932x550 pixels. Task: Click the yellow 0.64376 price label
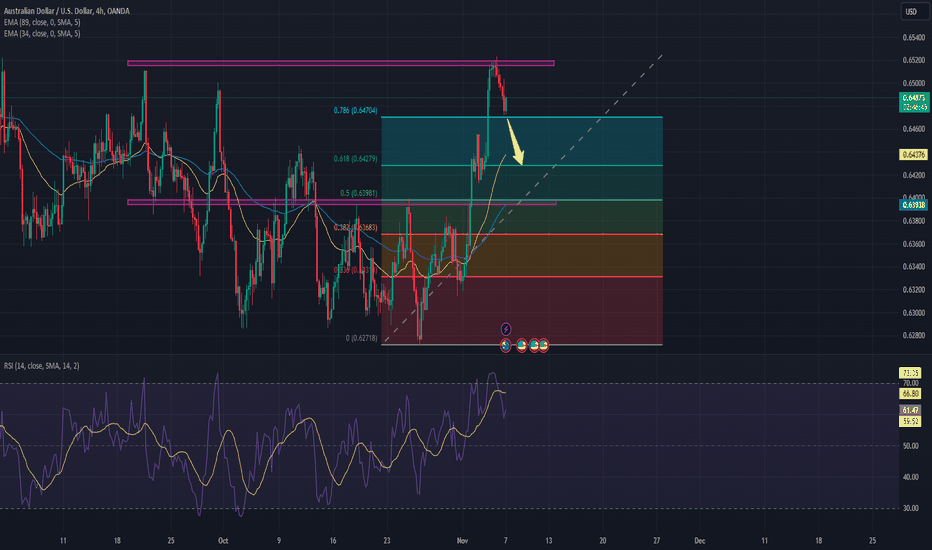click(914, 155)
